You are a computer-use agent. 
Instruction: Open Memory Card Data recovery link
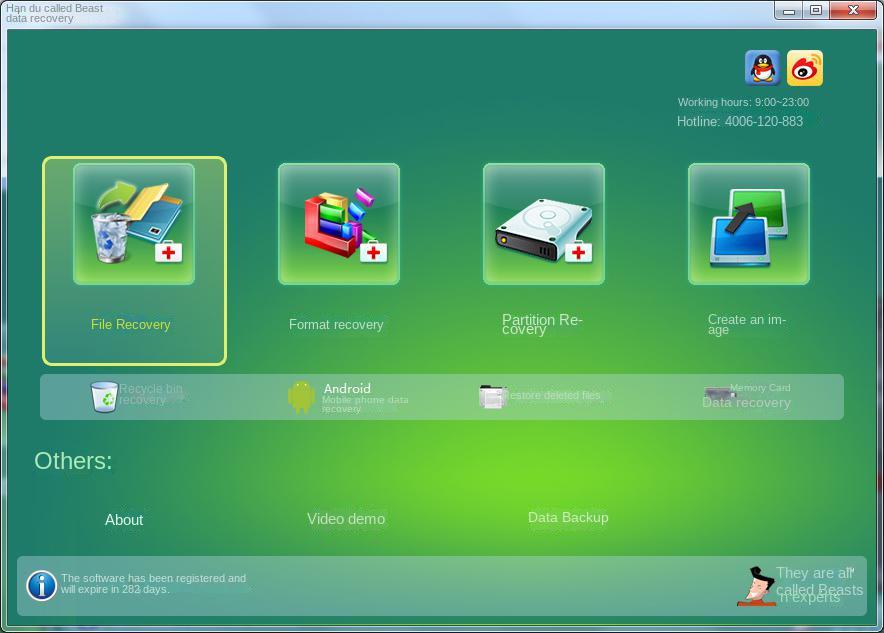[x=746, y=396]
